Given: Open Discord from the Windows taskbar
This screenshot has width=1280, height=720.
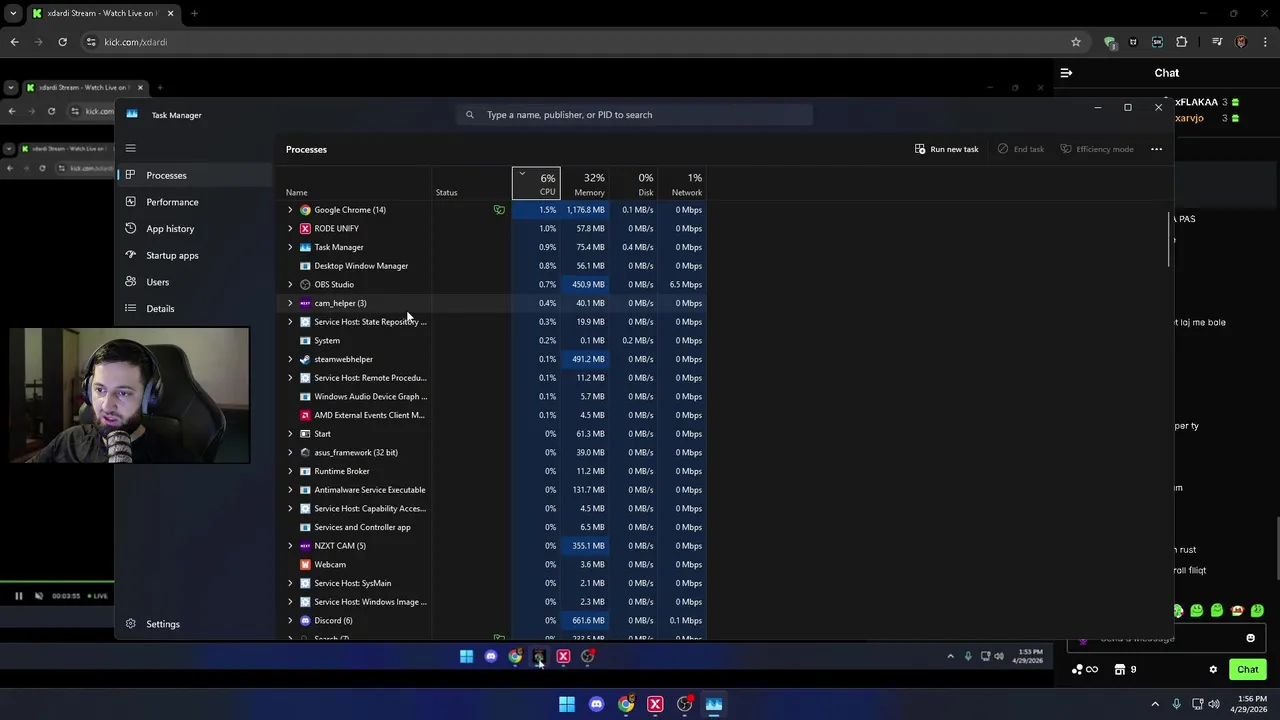Looking at the screenshot, I should 597,704.
